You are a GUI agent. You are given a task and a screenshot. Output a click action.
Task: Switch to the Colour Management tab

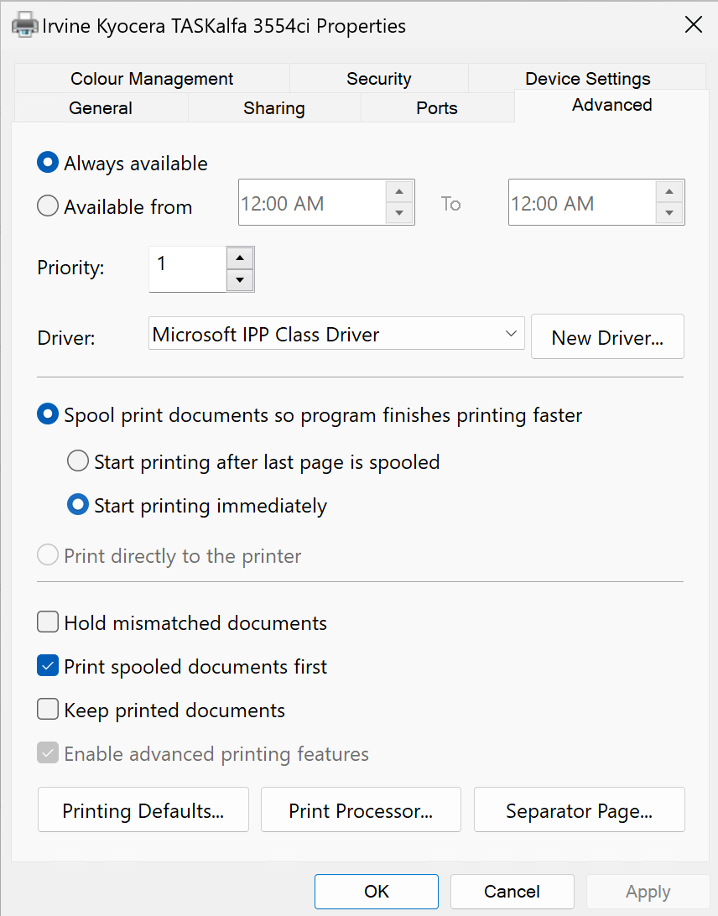coord(151,78)
